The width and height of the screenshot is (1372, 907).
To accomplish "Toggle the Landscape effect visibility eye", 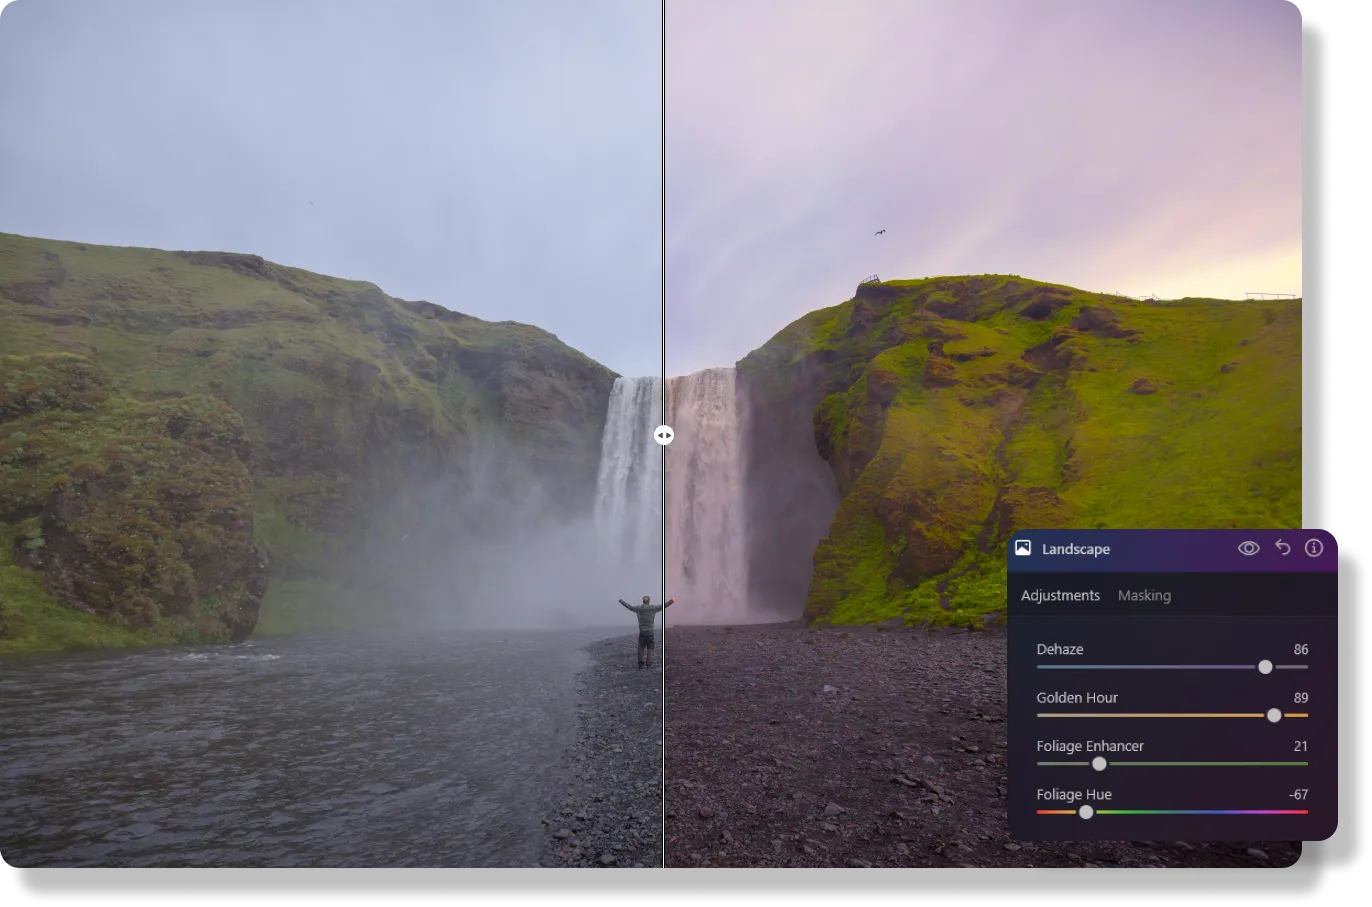I will (x=1248, y=548).
